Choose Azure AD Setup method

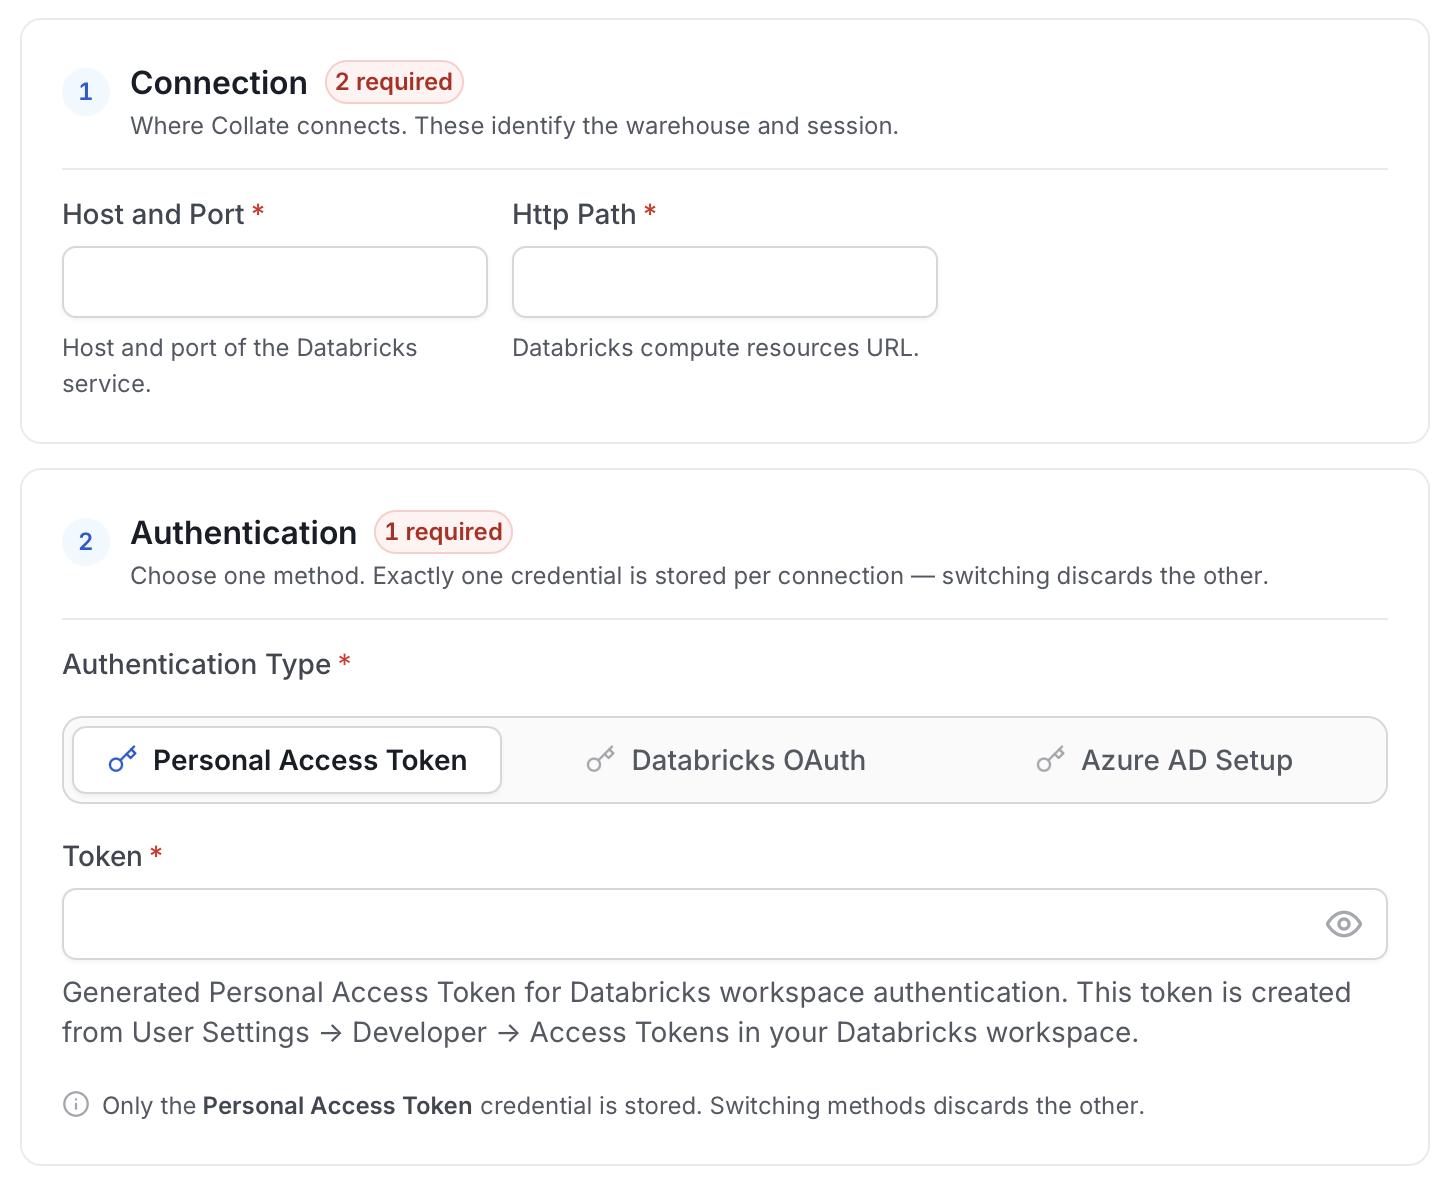tap(1164, 760)
